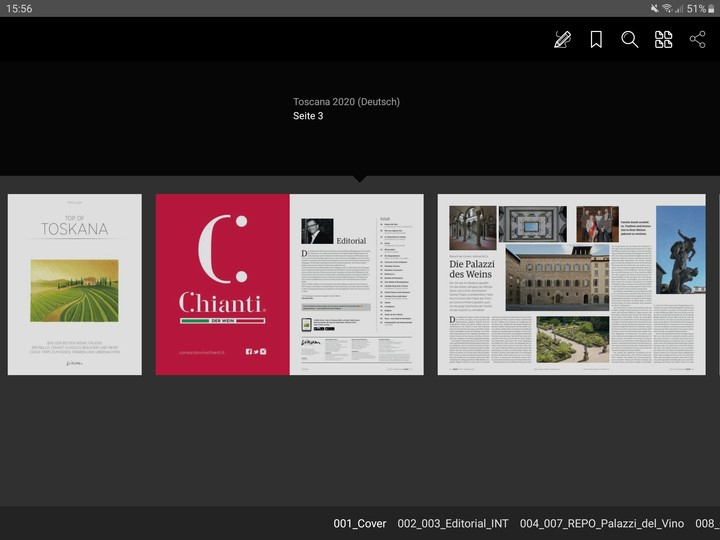Open the Die Palazzi des Weins spread
Screen dimensions: 720x540
[x=572, y=284]
